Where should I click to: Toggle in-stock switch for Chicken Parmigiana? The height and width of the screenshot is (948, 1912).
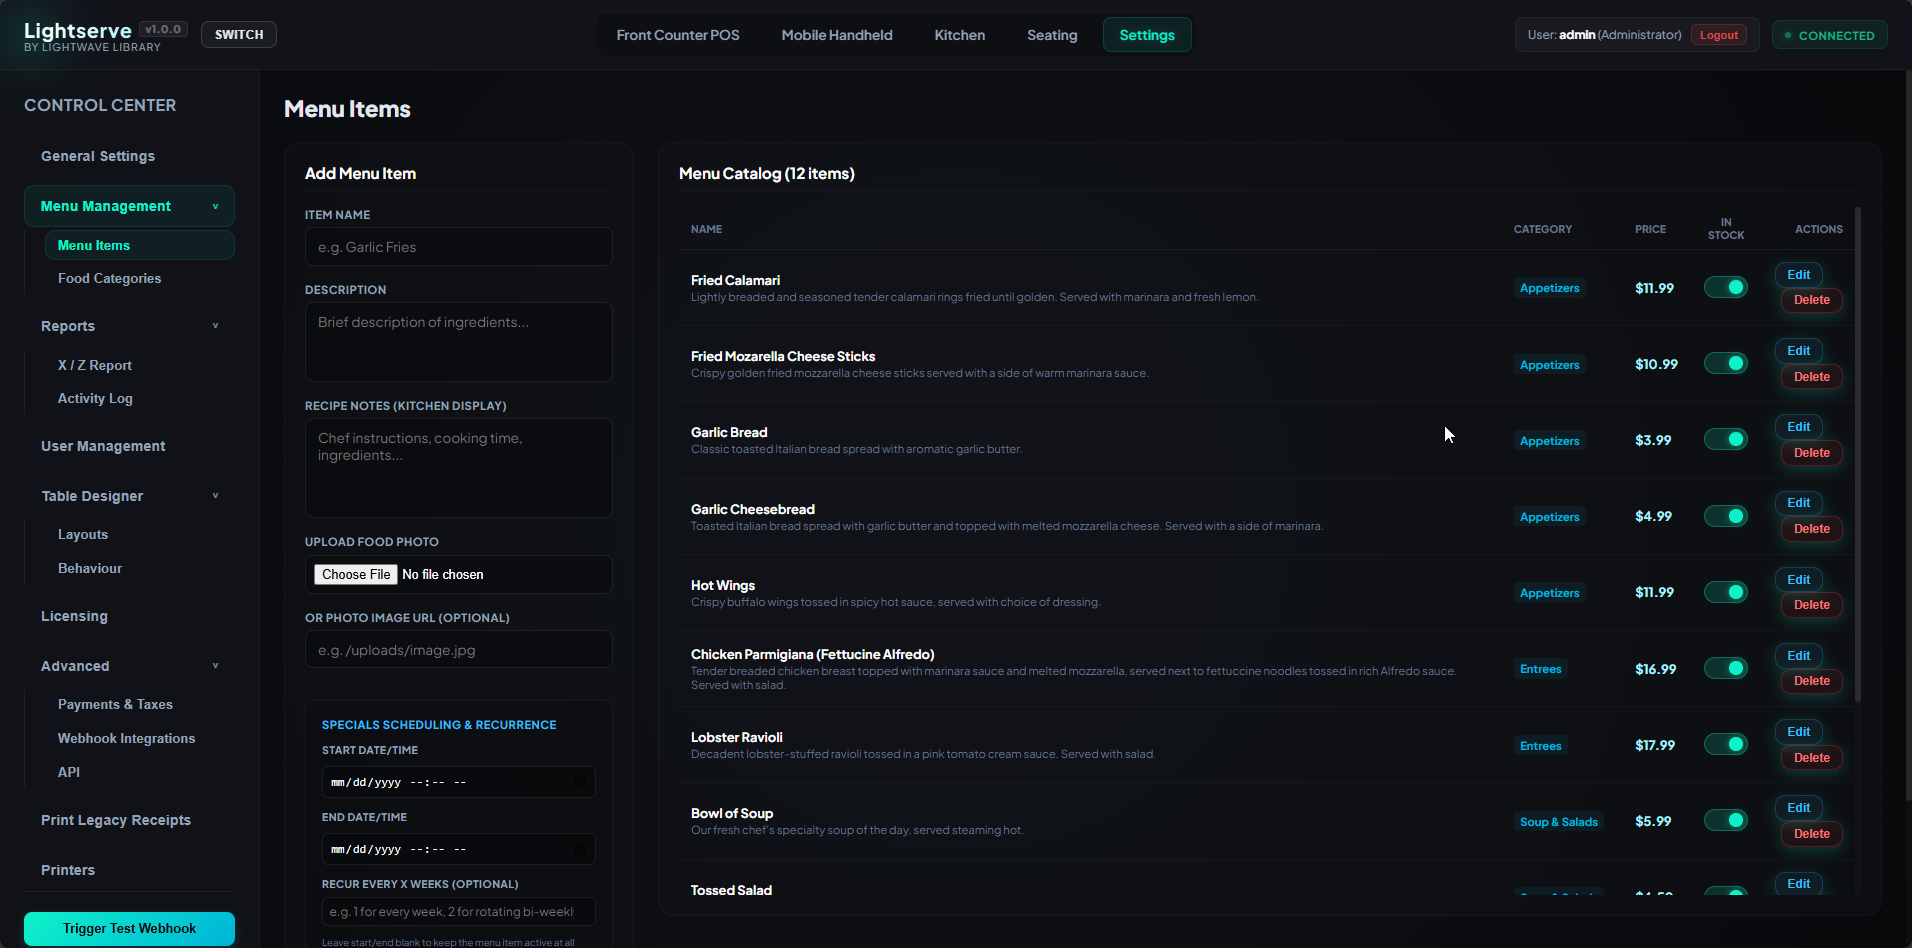coord(1725,668)
